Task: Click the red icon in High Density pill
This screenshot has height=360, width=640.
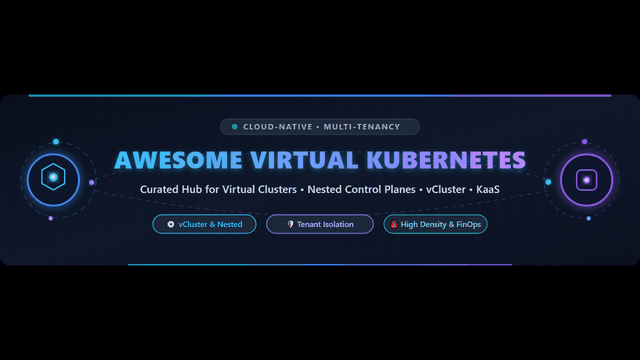Action: (x=393, y=224)
